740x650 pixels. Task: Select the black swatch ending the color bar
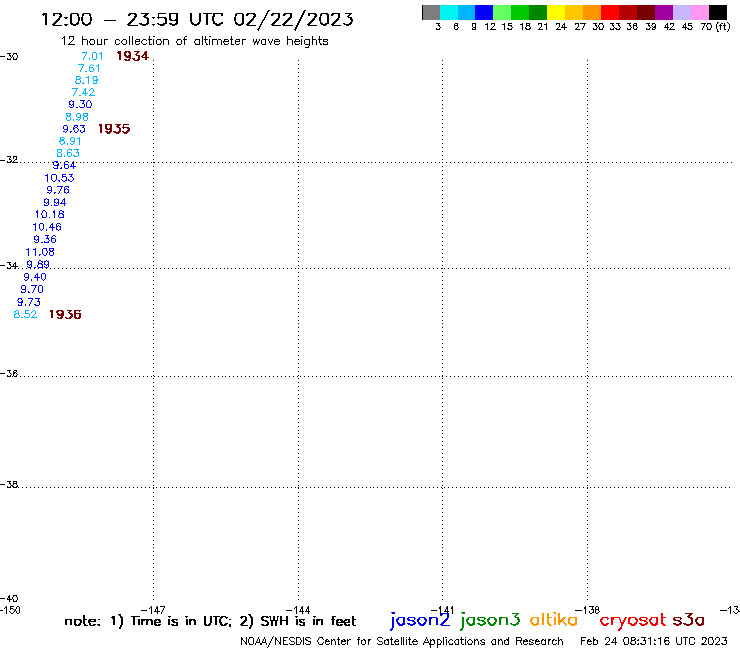pyautogui.click(x=717, y=12)
